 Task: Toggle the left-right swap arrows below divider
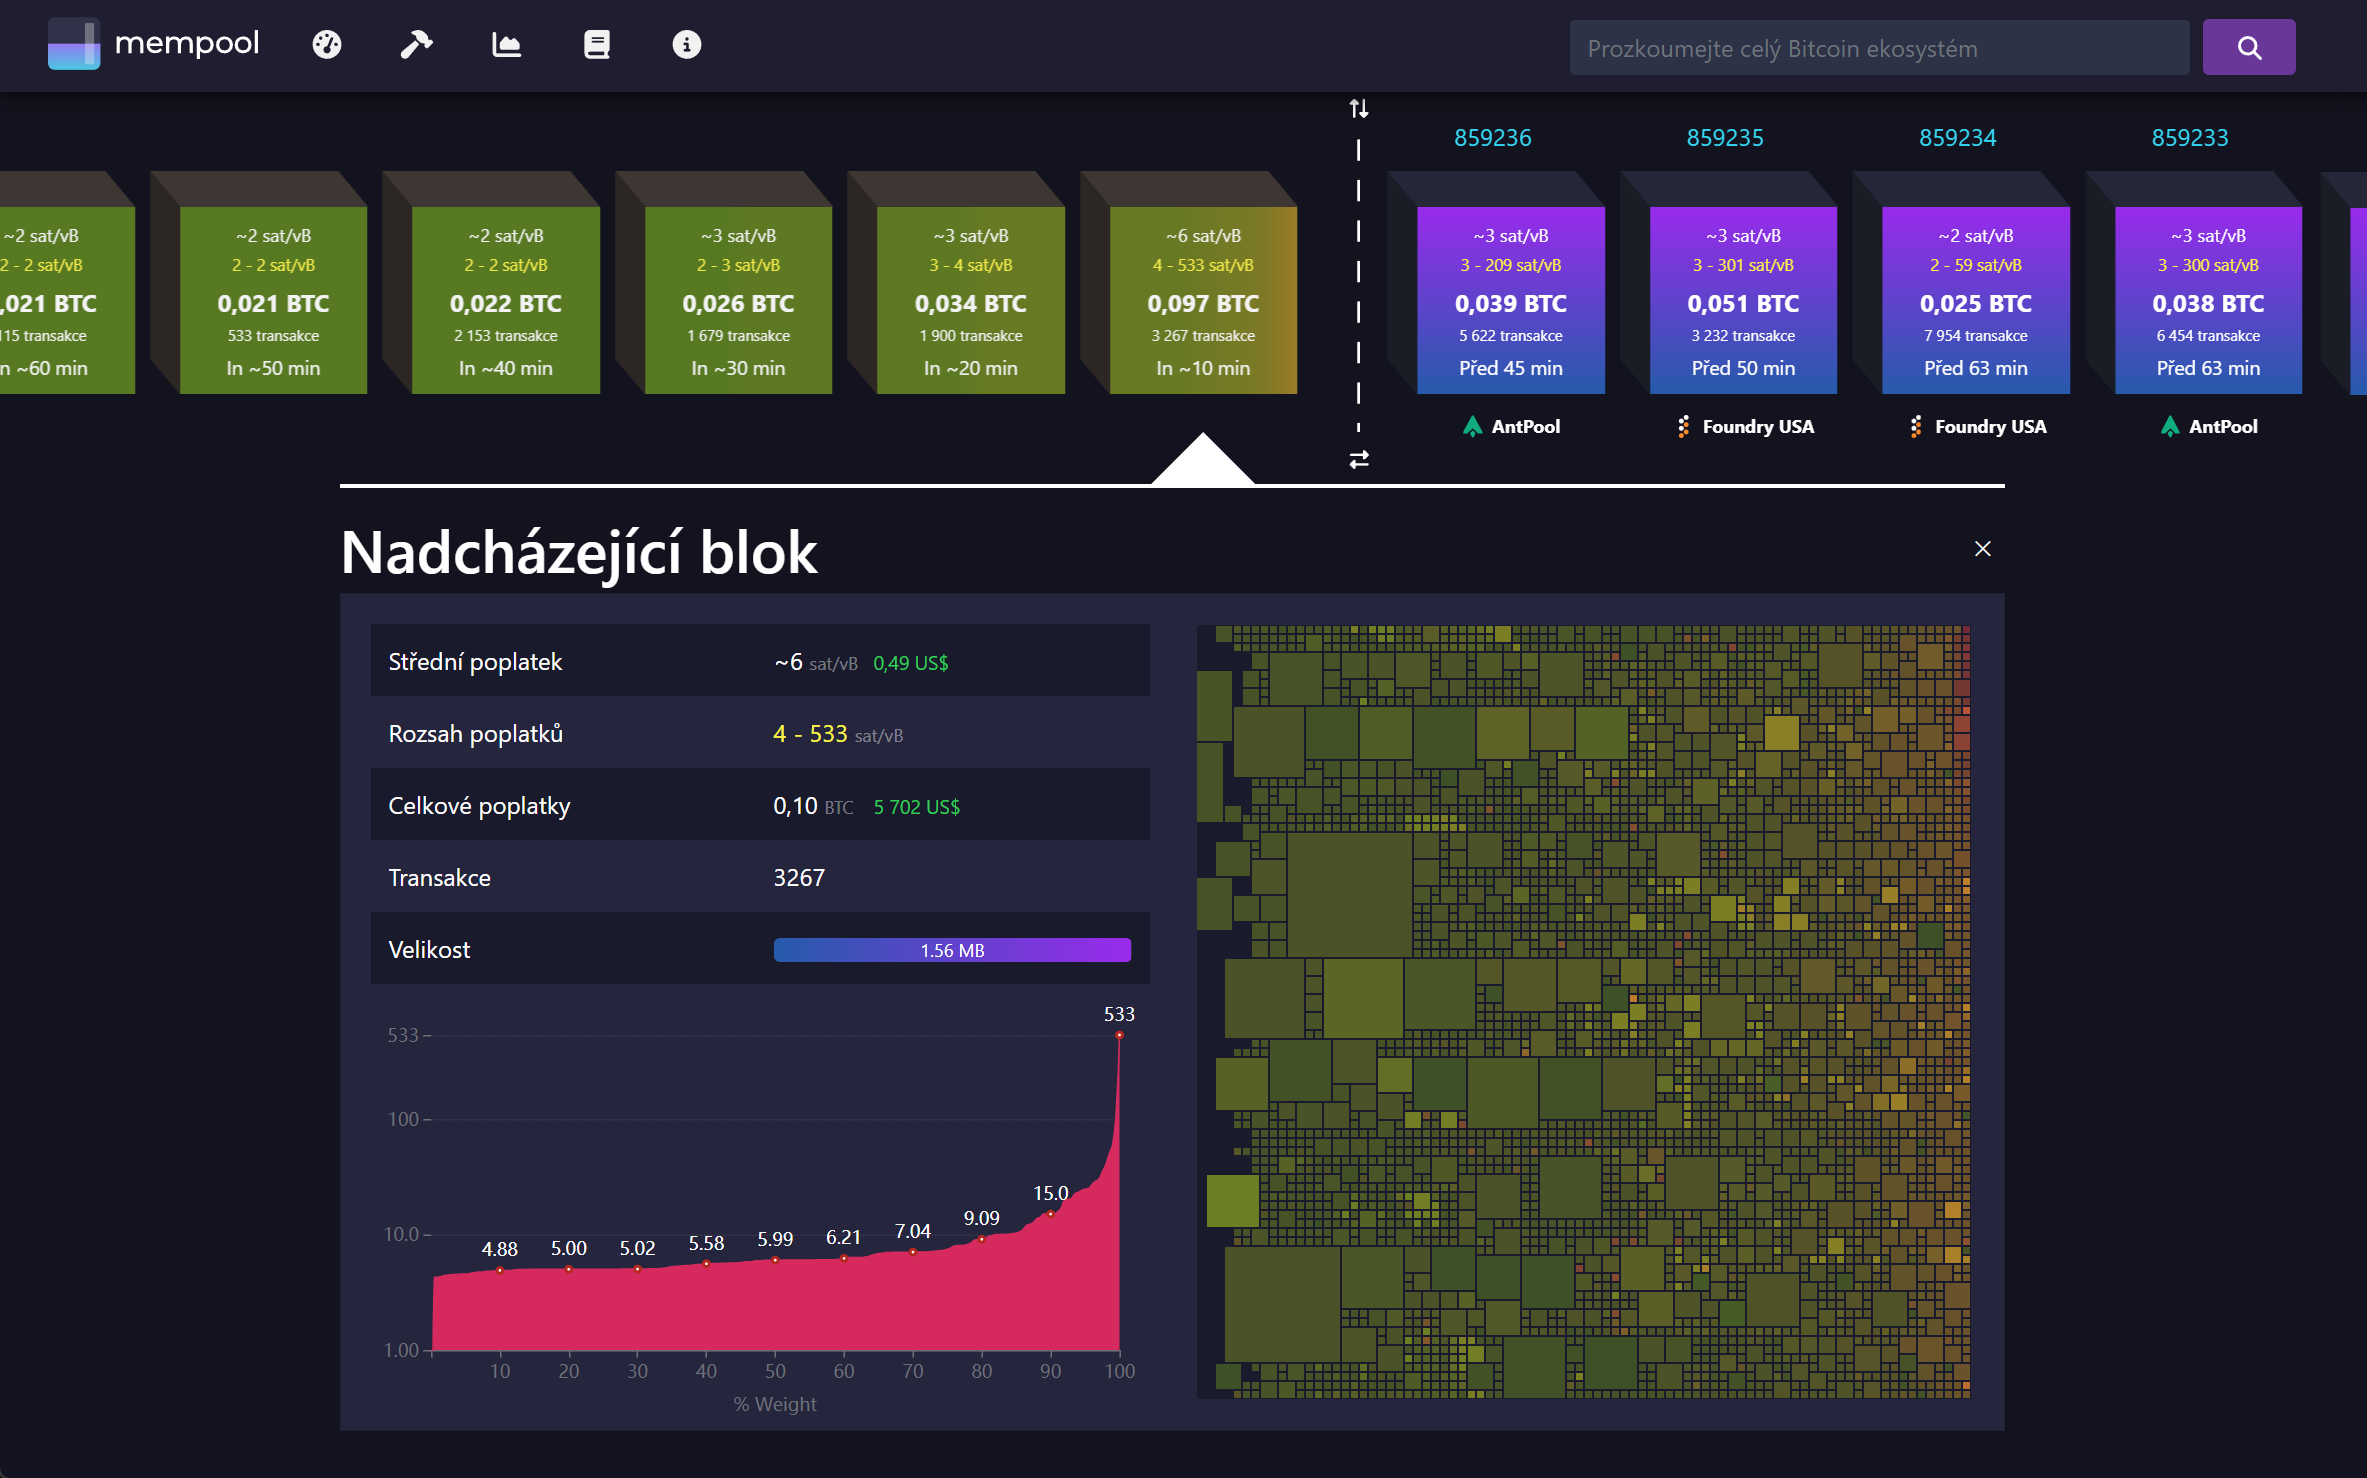coord(1358,460)
